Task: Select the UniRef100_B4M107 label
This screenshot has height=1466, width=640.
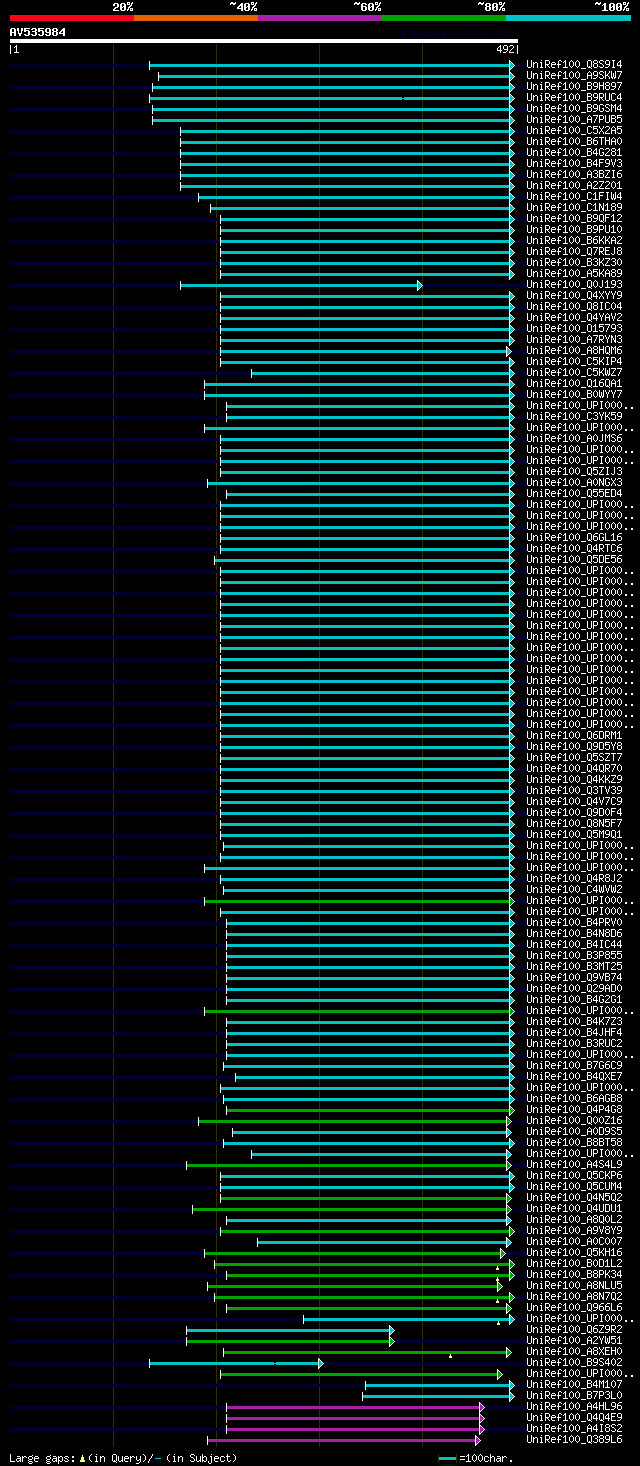Action: click(x=574, y=1384)
